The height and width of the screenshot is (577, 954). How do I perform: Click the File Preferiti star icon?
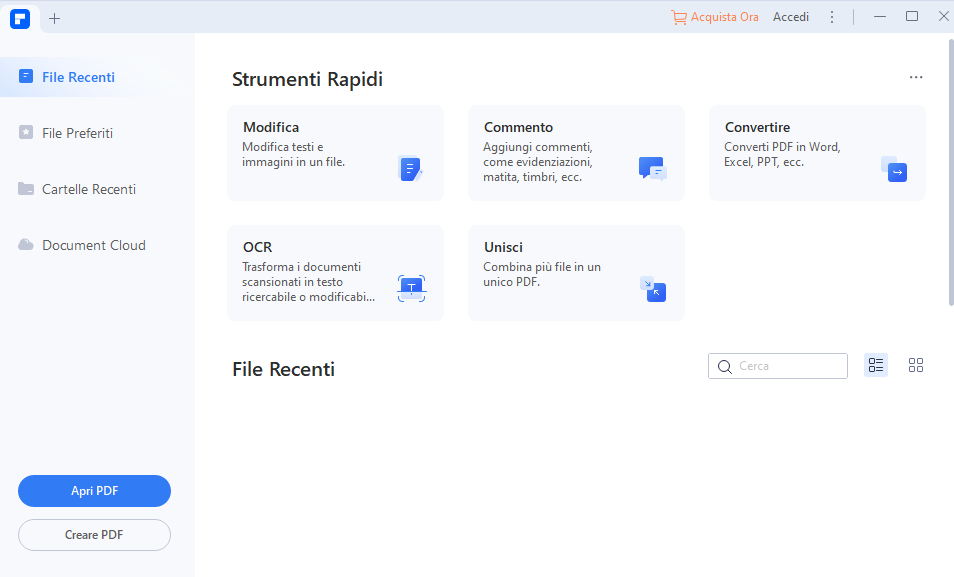coord(26,132)
